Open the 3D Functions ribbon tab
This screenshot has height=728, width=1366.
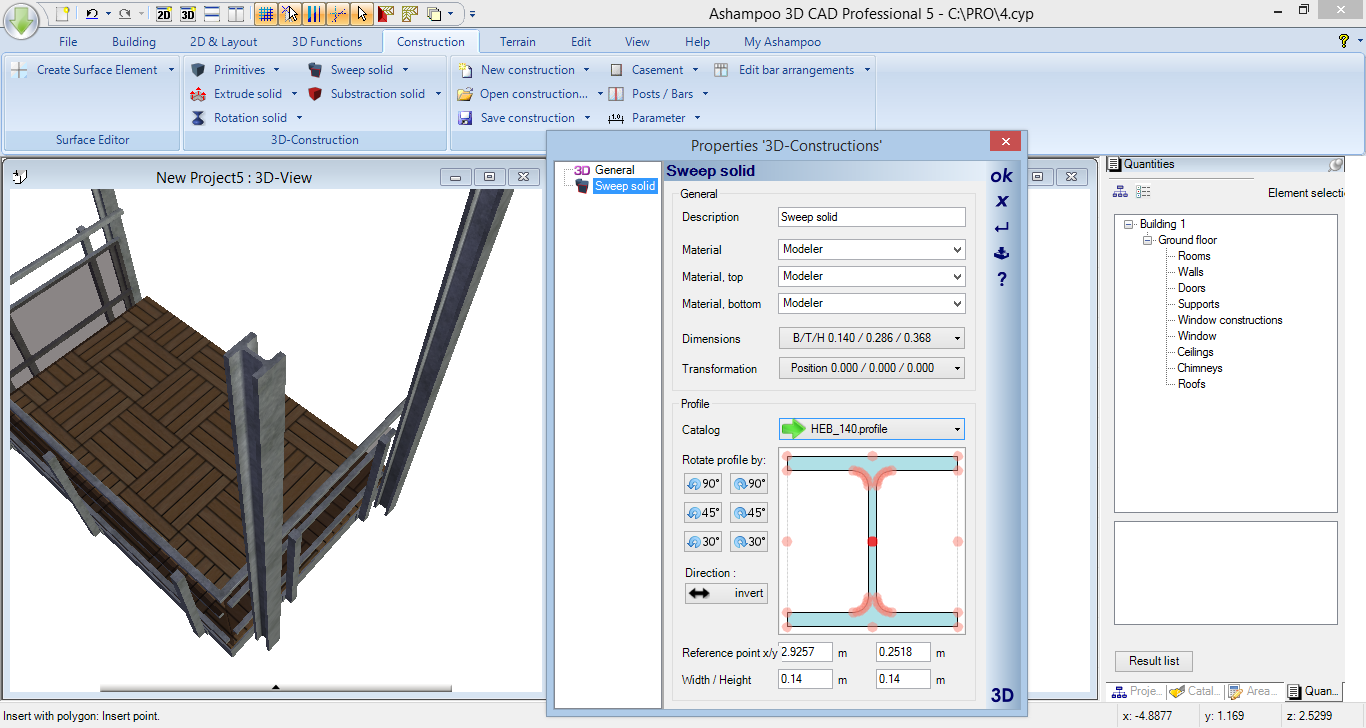point(327,42)
